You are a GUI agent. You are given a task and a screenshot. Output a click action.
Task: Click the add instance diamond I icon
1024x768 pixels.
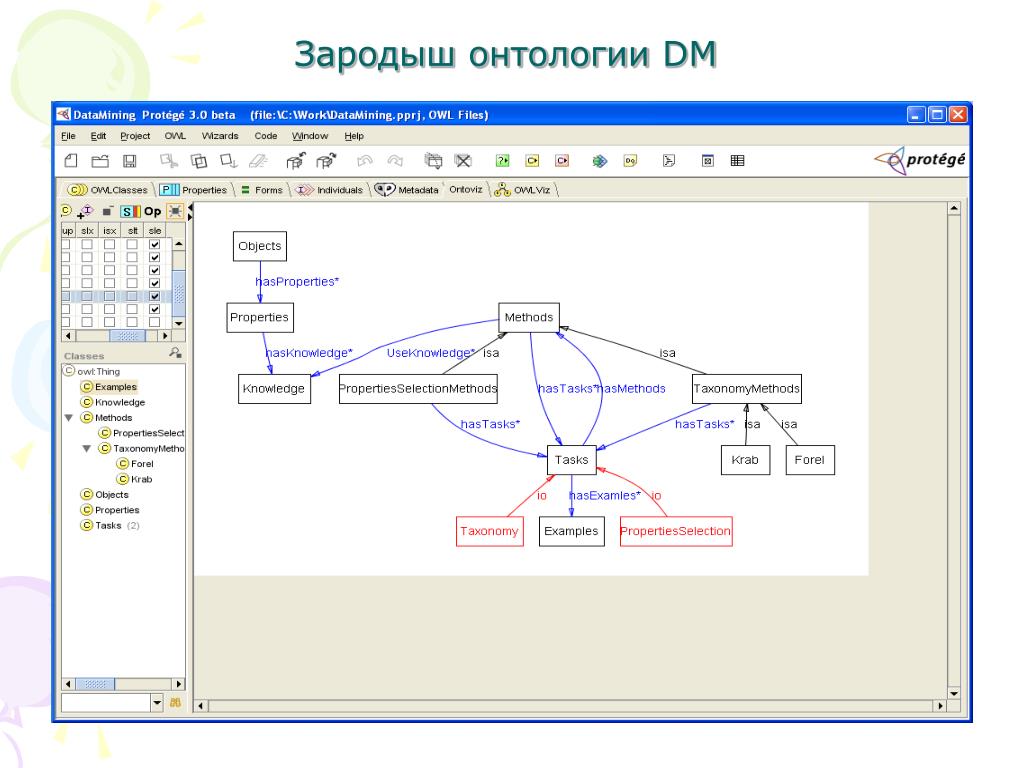[x=86, y=211]
